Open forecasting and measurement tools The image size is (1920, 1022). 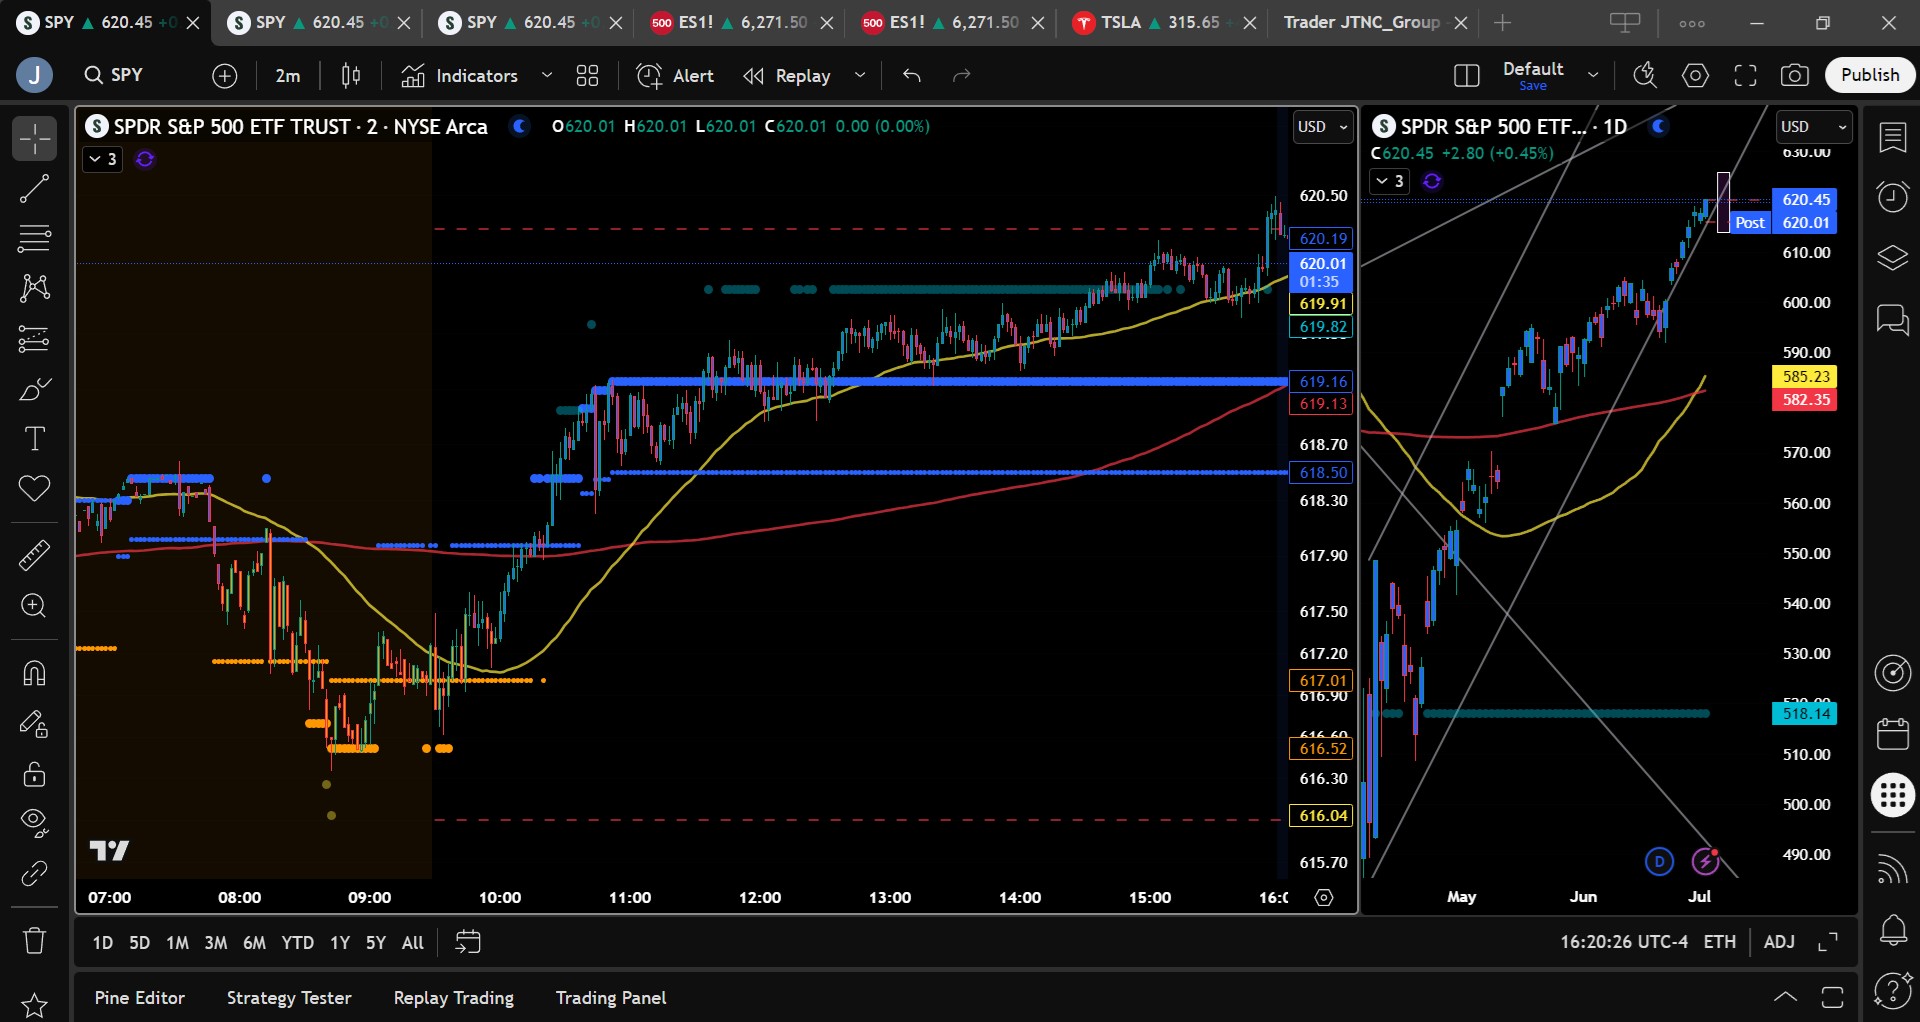click(34, 339)
